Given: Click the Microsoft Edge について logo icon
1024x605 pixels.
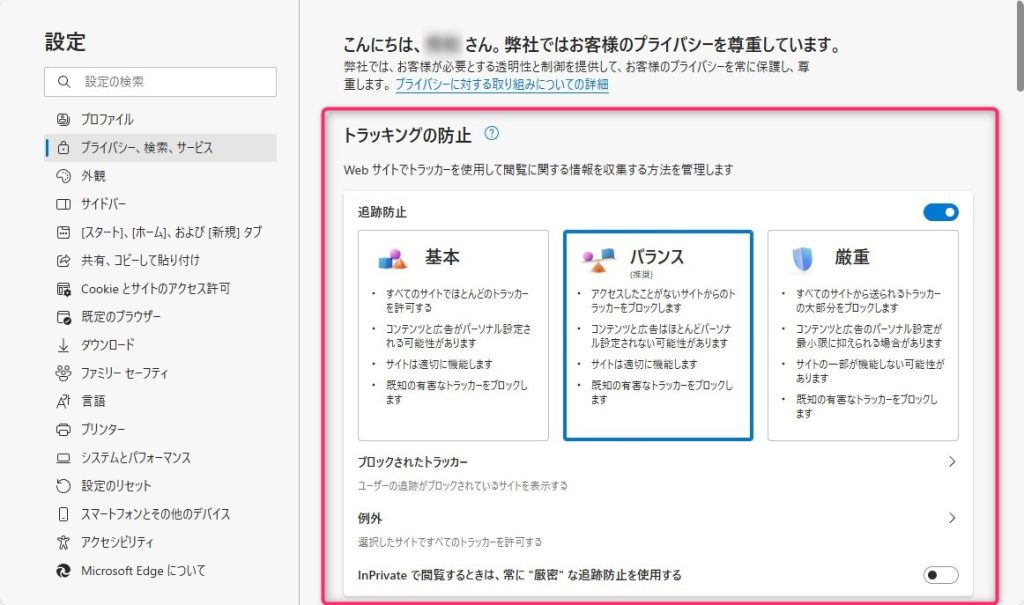Looking at the screenshot, I should tap(63, 571).
